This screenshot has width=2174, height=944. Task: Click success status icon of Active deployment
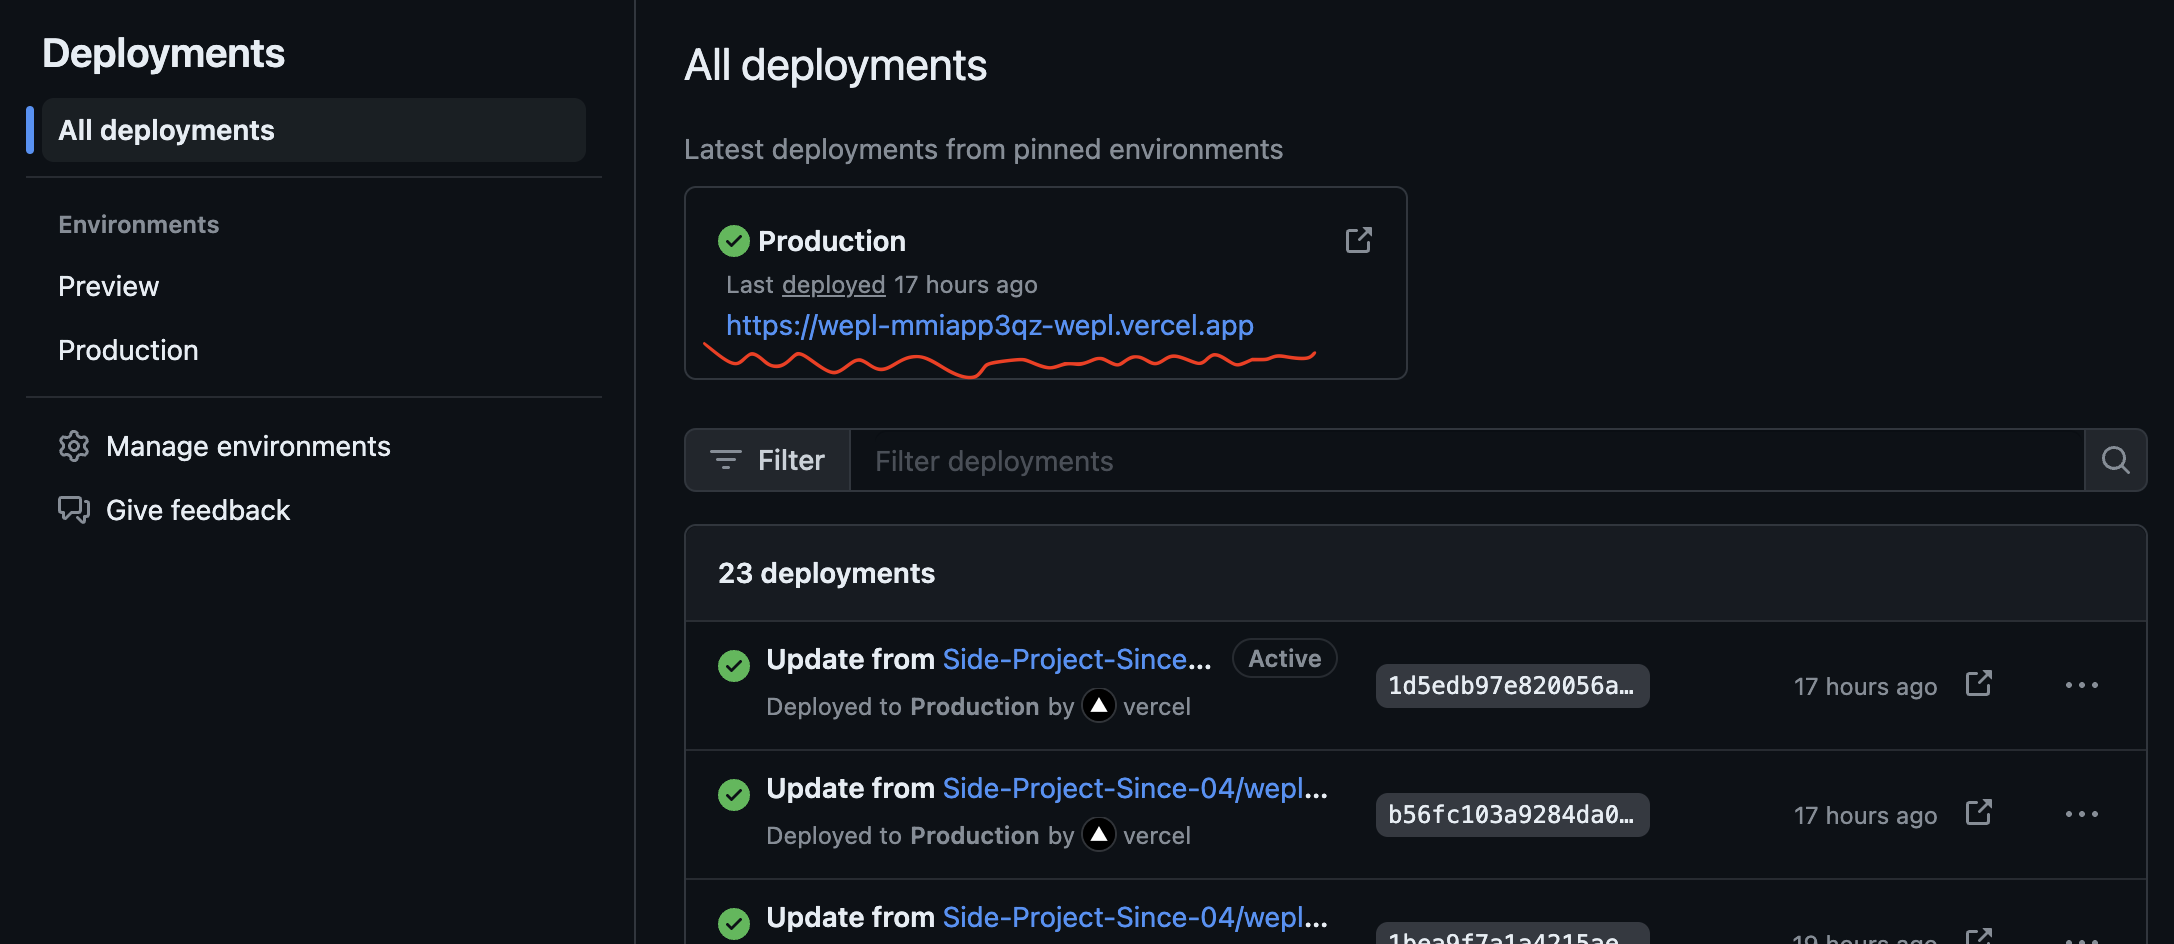coord(734,666)
